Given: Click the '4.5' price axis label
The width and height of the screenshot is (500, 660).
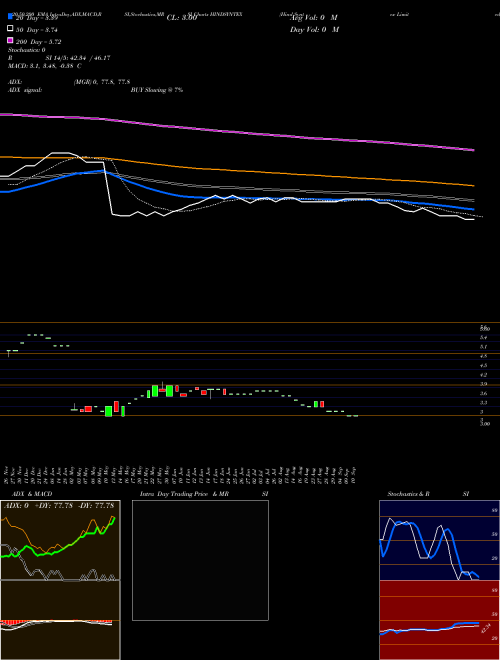Looking at the screenshot, I should click(x=484, y=366).
